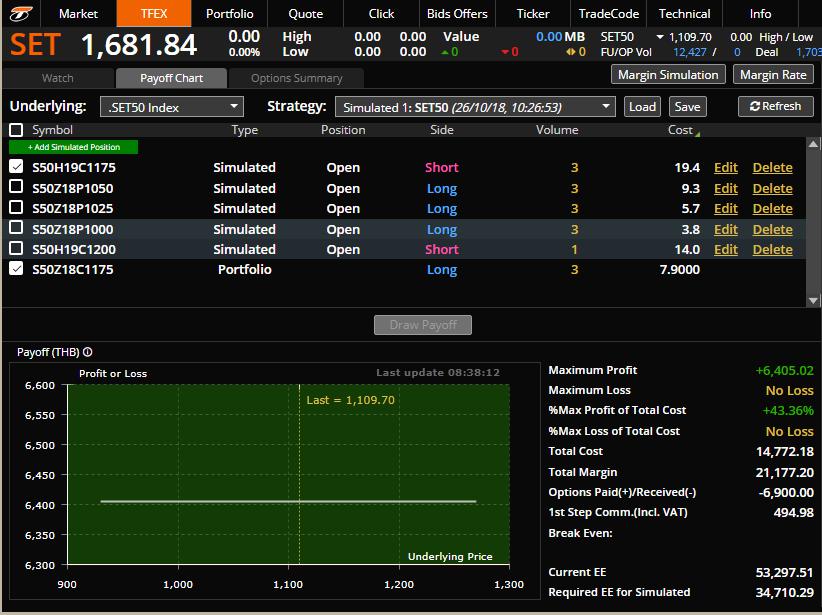Screen dimensions: 822x615
Task: Save the current strategy
Action: (687, 106)
